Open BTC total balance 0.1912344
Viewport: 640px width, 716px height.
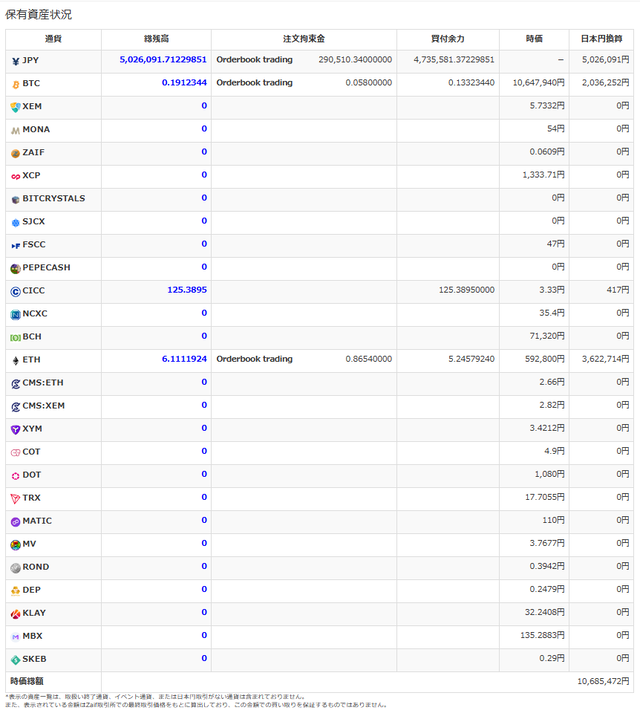point(184,83)
